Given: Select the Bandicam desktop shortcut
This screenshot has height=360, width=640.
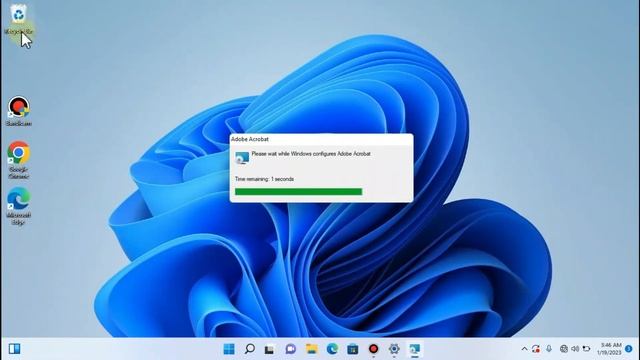Looking at the screenshot, I should (x=18, y=111).
